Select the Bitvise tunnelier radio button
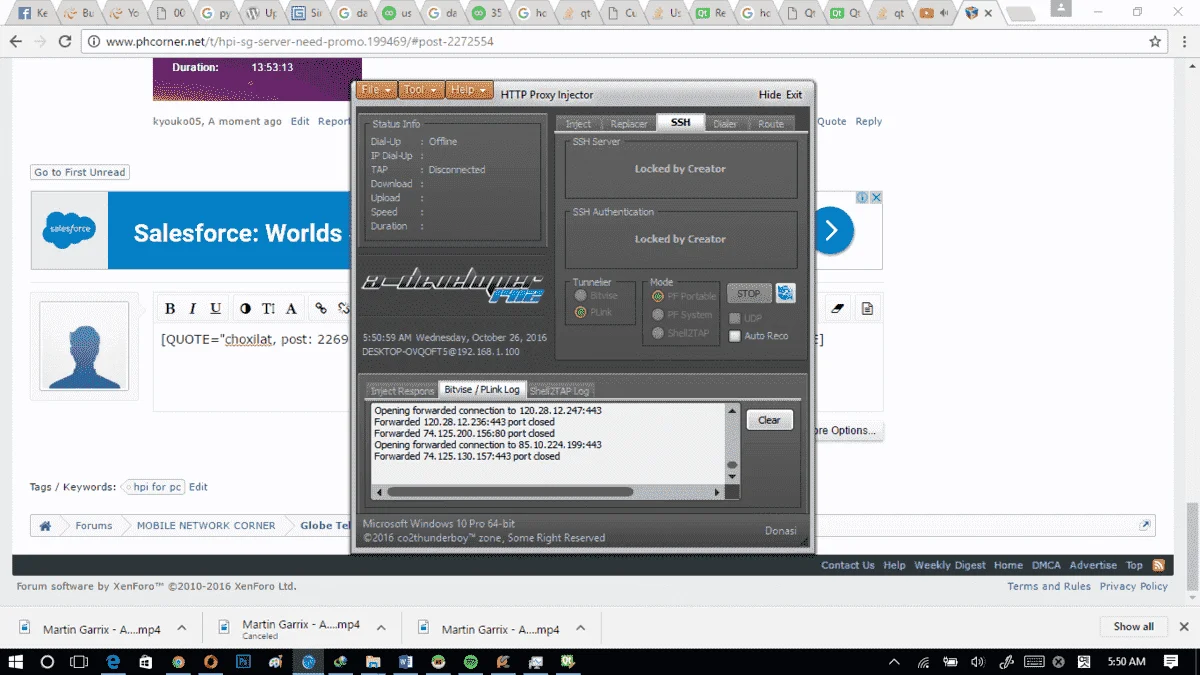The image size is (1200, 675). [x=581, y=296]
